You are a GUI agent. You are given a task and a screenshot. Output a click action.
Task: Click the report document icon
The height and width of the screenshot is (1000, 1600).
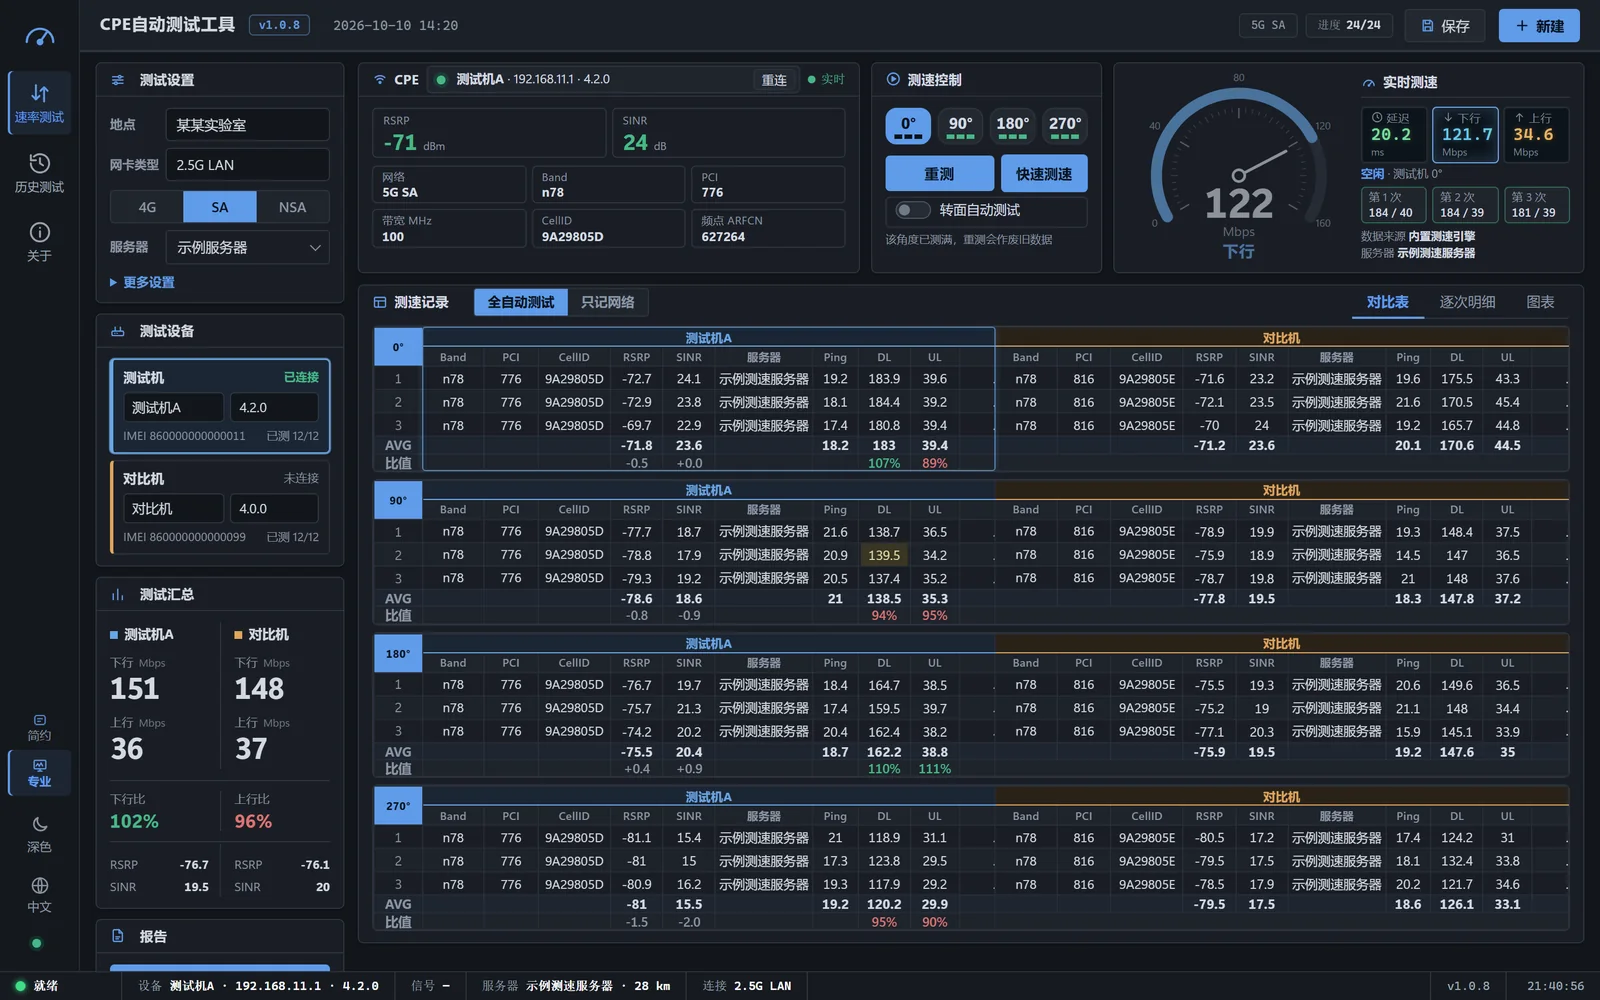coord(118,936)
